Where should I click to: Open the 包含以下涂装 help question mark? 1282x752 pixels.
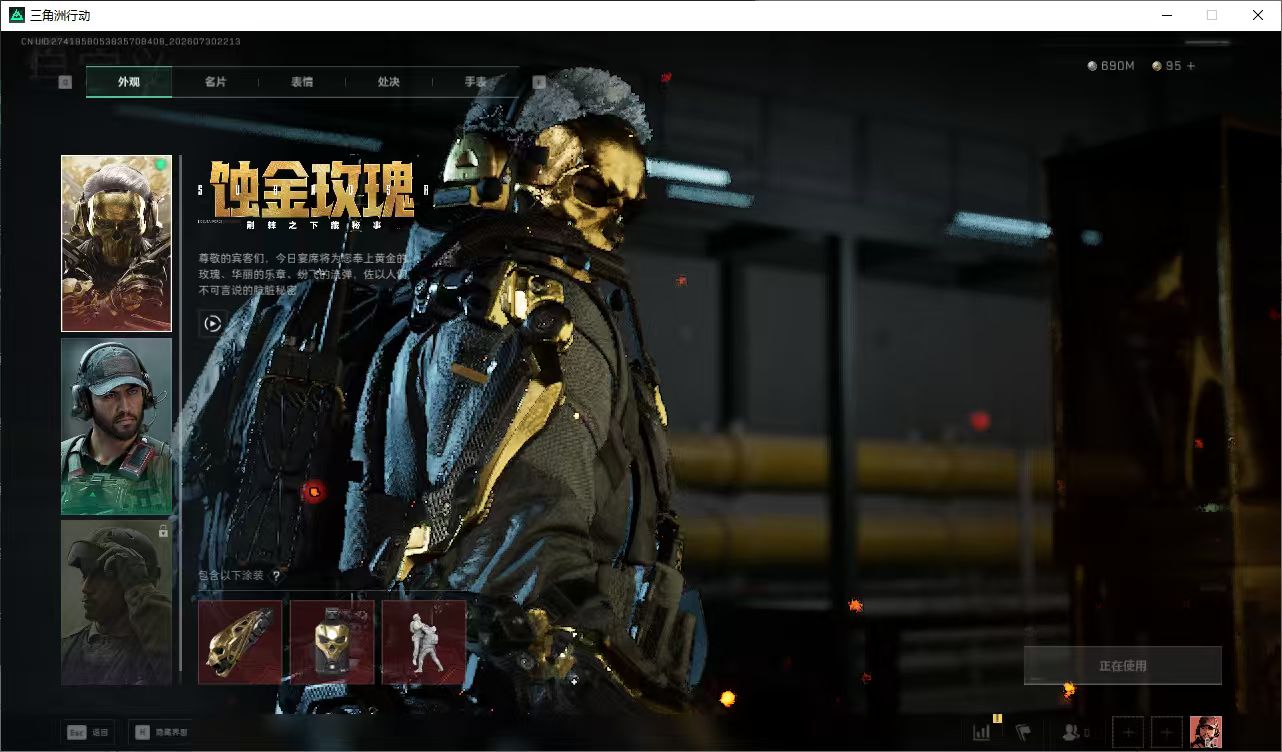277,576
